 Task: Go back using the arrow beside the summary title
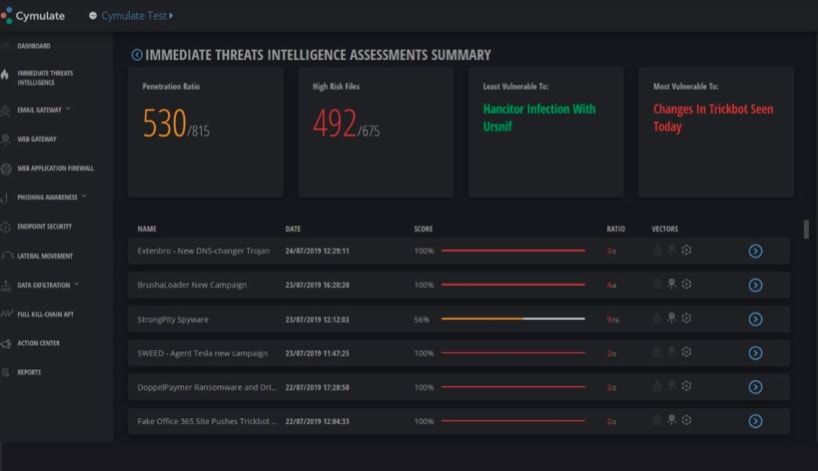point(137,55)
